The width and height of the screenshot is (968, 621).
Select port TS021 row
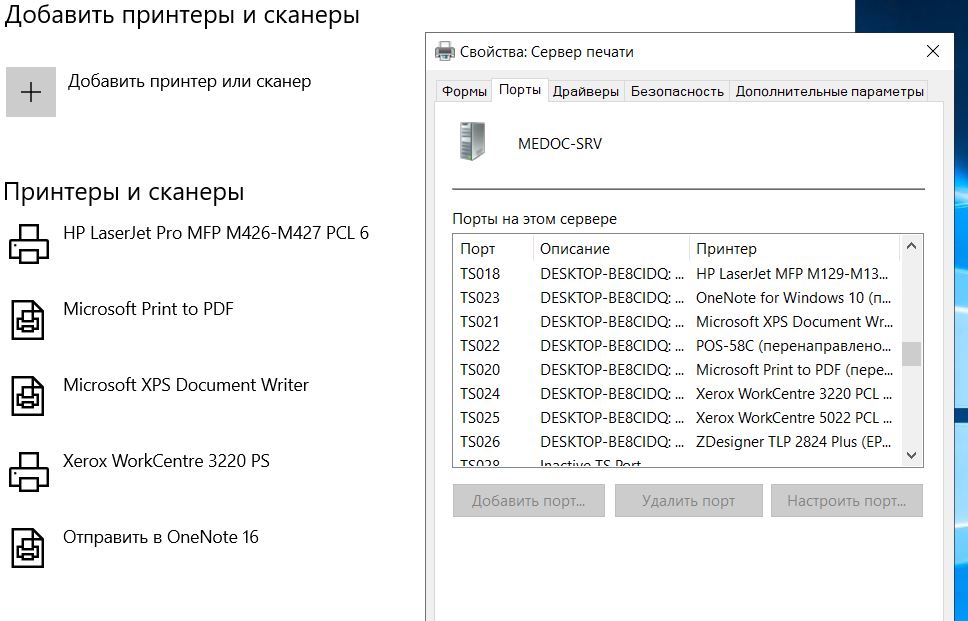point(677,322)
